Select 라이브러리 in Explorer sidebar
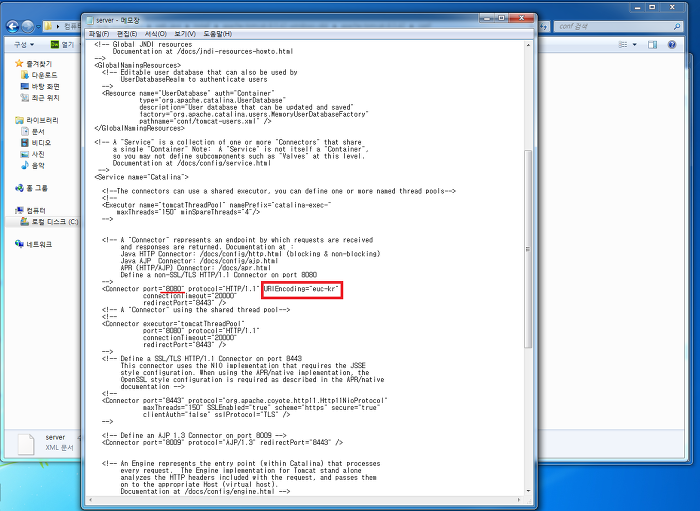Image resolution: width=700 pixels, height=511 pixels. point(42,120)
